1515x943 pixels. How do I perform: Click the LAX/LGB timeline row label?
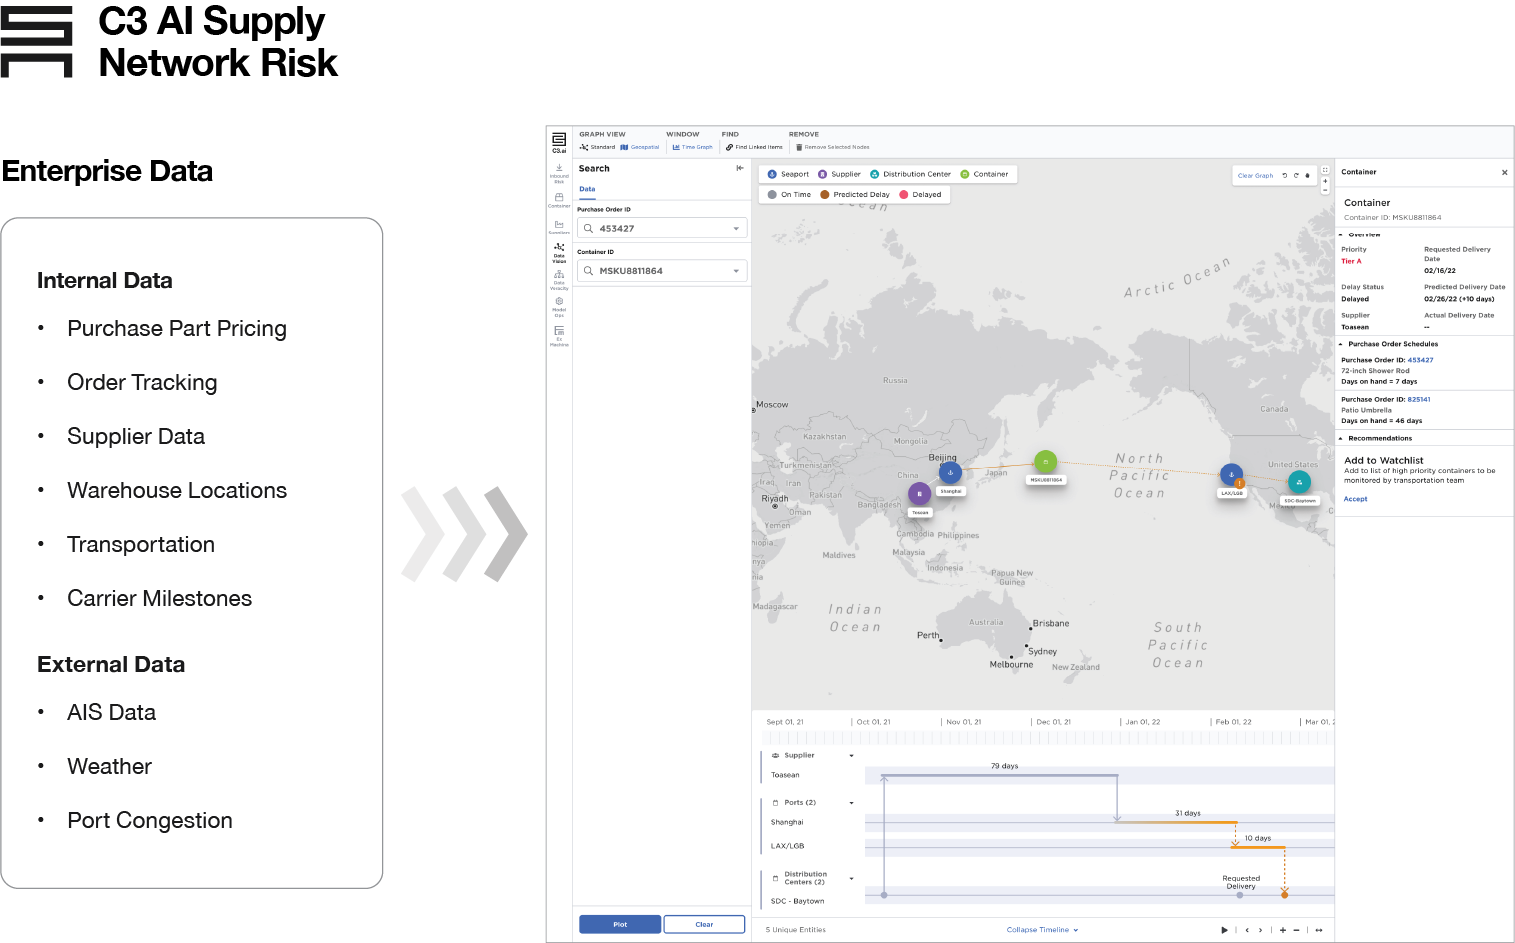click(x=787, y=846)
